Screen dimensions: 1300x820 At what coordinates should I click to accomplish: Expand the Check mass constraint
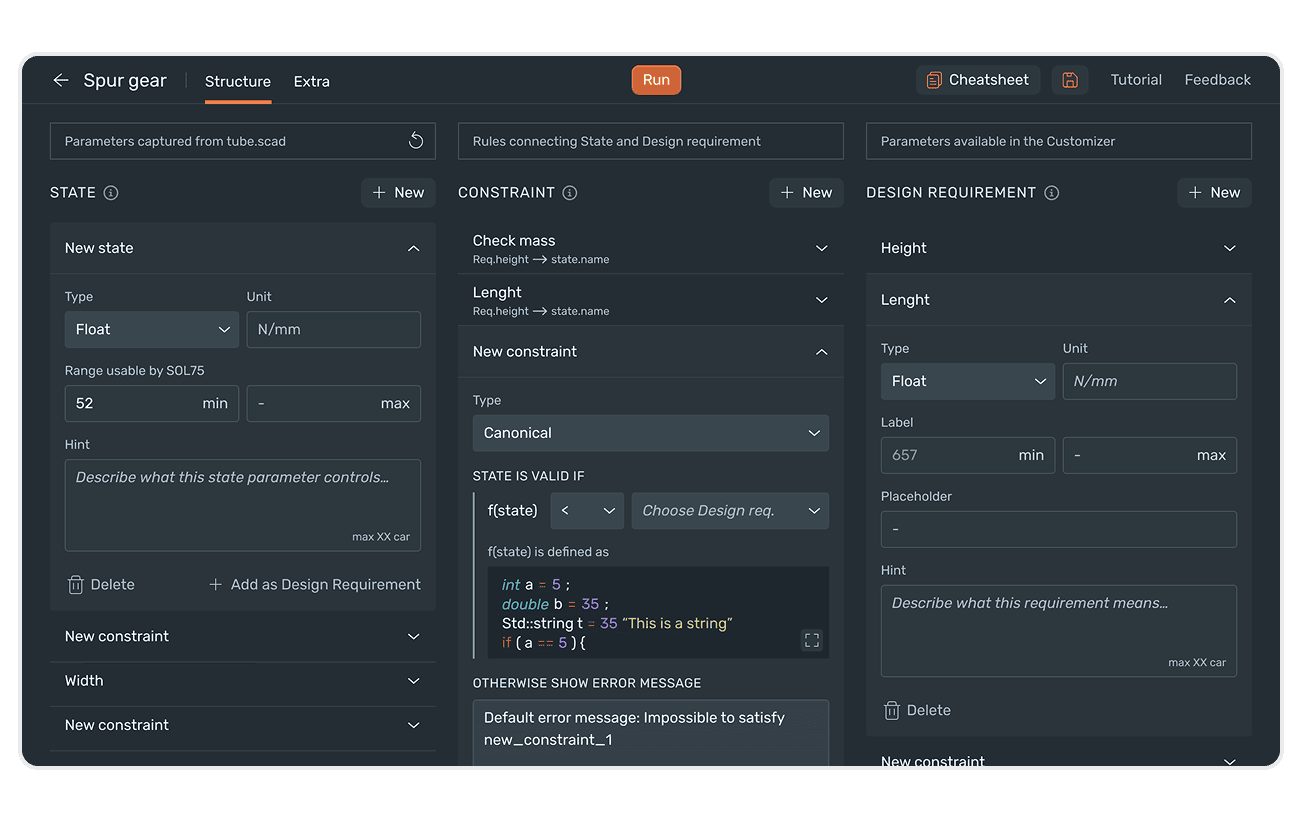tap(821, 248)
